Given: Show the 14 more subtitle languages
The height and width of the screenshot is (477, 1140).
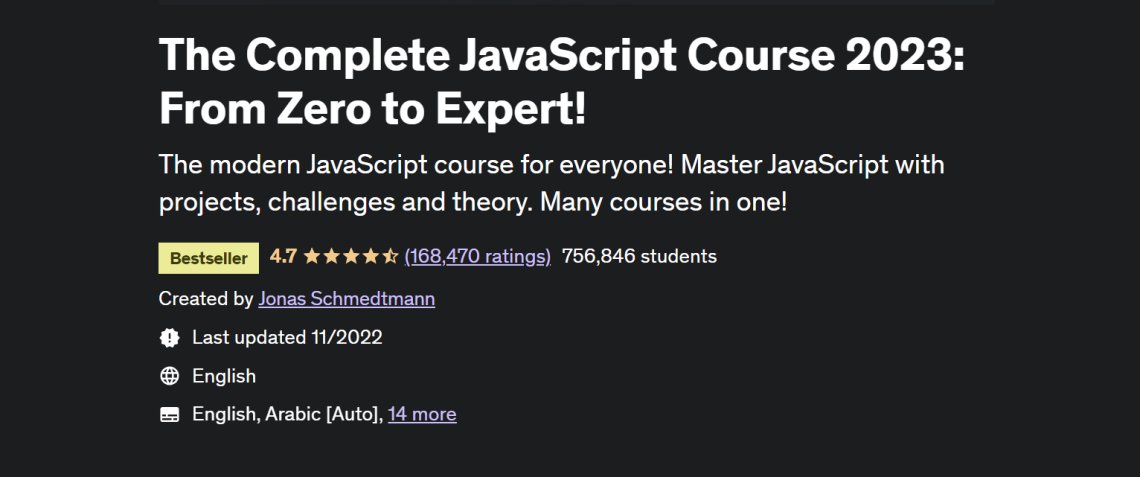Looking at the screenshot, I should point(422,414).
